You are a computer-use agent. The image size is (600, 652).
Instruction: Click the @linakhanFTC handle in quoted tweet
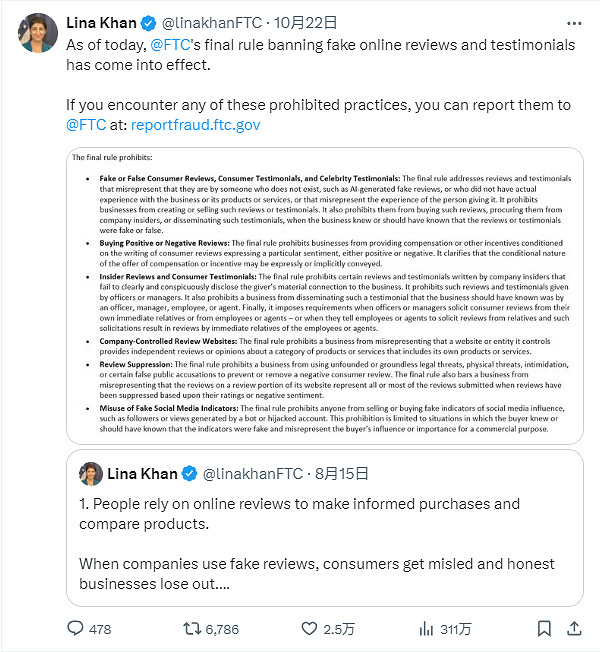pos(255,473)
